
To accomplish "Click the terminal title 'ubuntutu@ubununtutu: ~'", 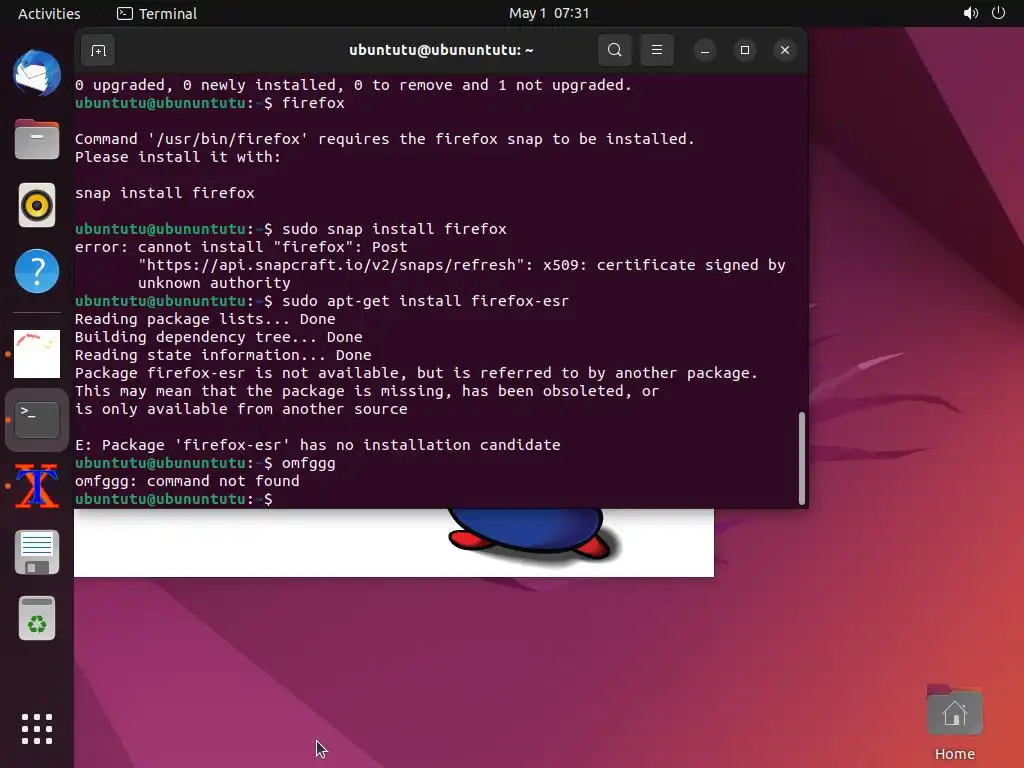I will coord(441,50).
